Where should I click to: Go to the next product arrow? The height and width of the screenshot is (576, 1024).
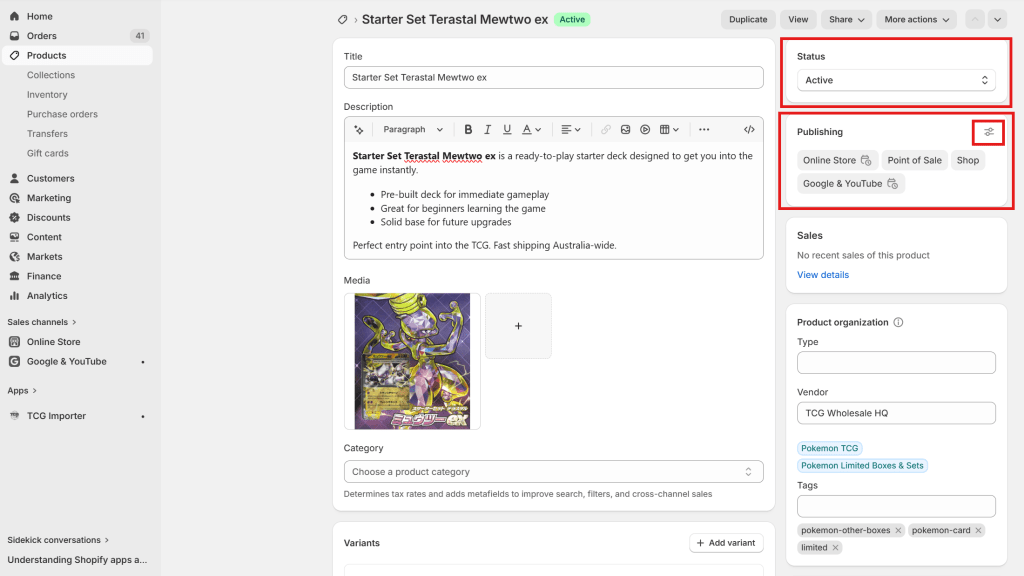tap(997, 20)
